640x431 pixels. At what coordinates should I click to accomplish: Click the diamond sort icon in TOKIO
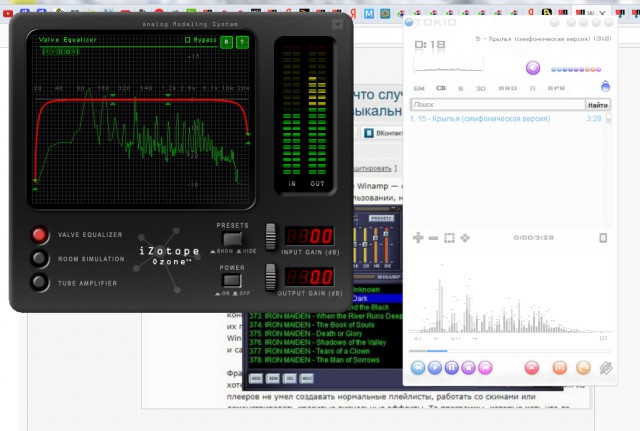(x=465, y=238)
